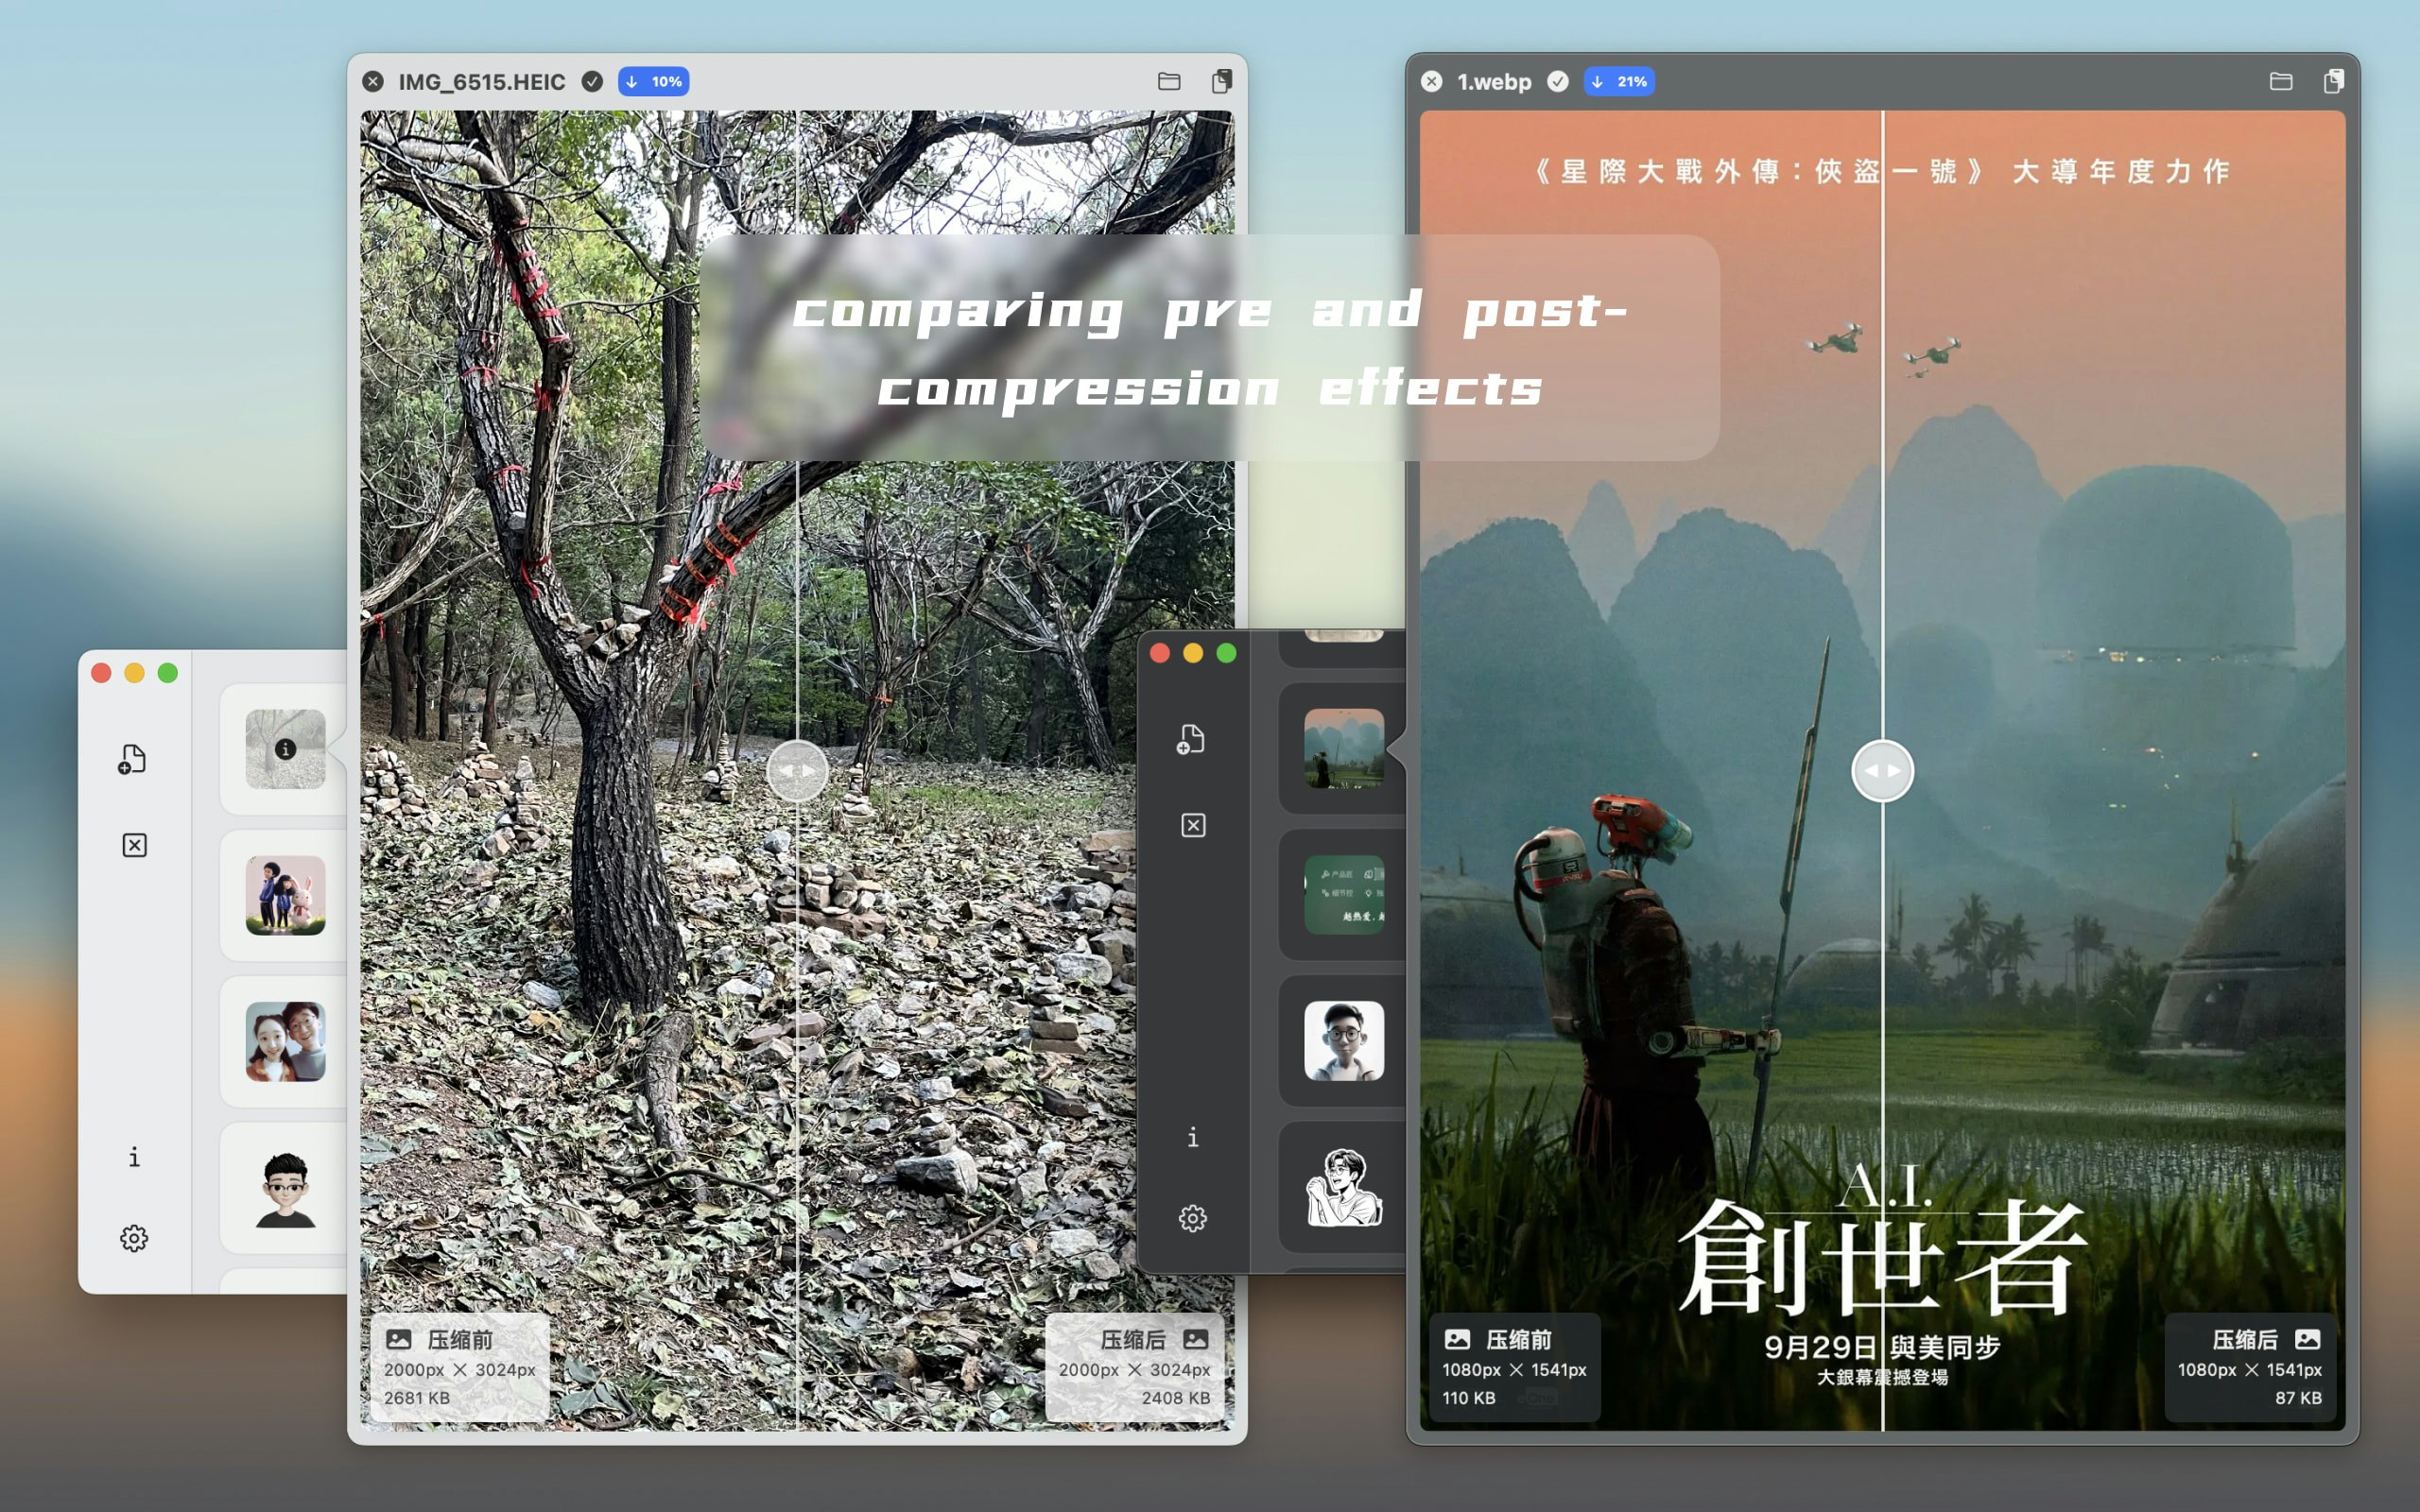
Task: Click image icon beside 压缩前 on forest photo
Action: 399,1339
